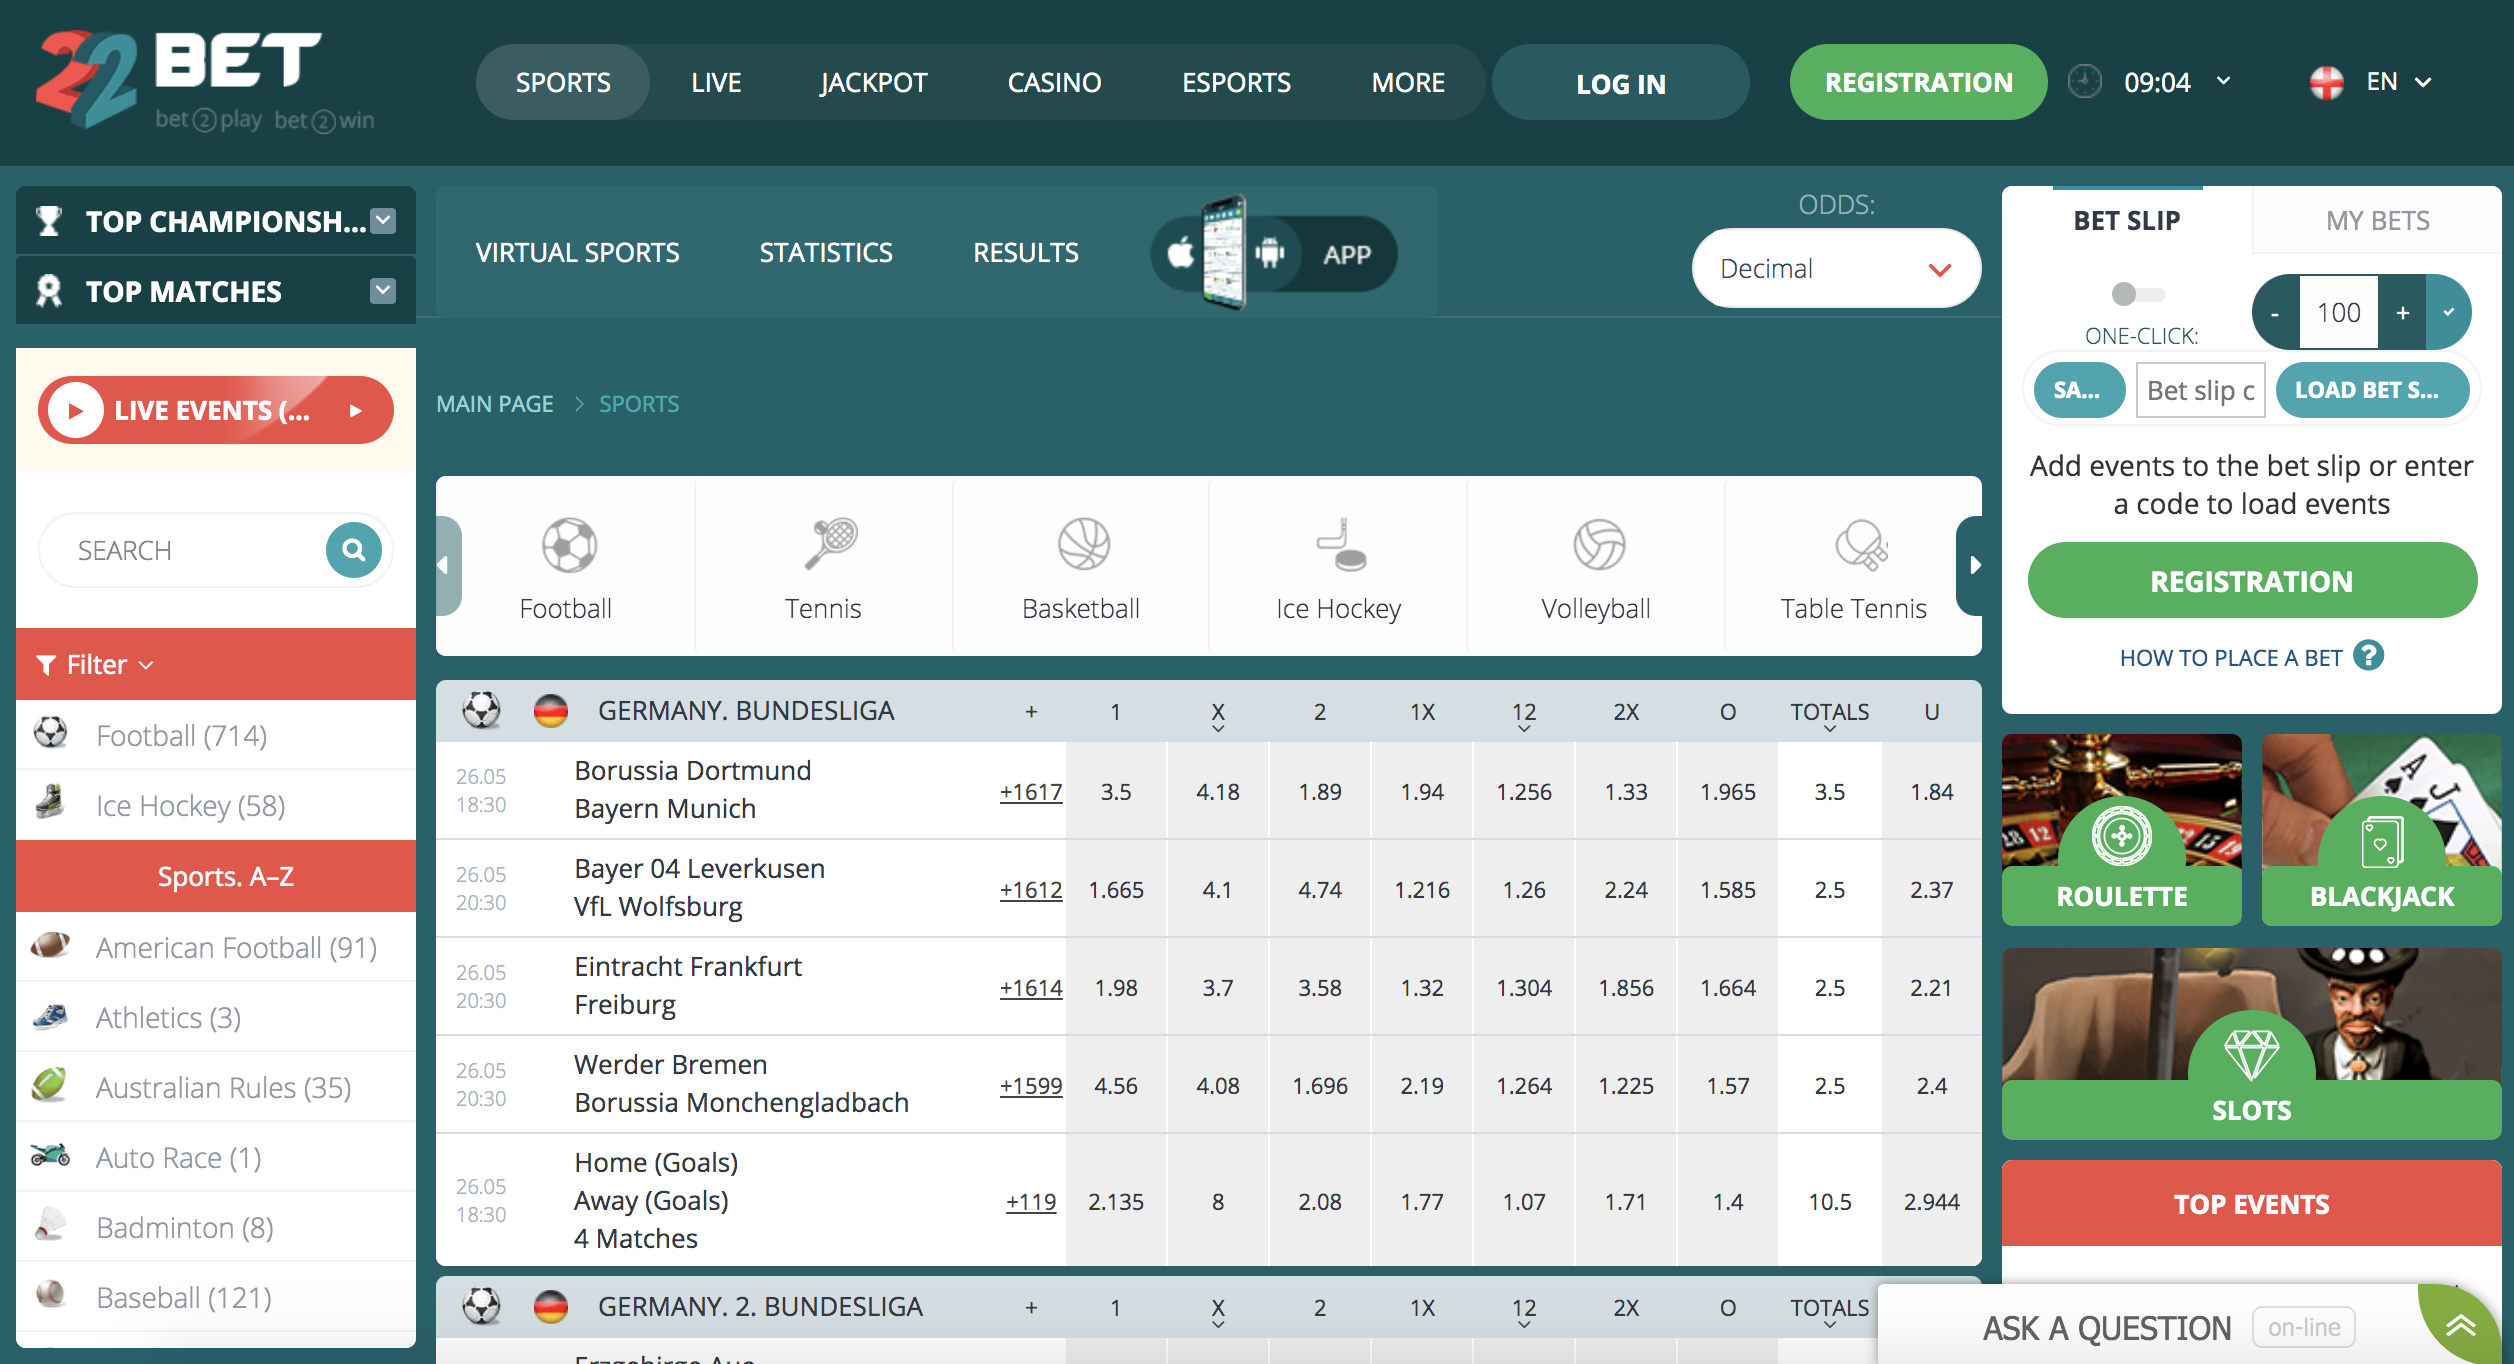The image size is (2514, 1364).
Task: Open the Decimal odds dropdown
Action: click(1835, 268)
